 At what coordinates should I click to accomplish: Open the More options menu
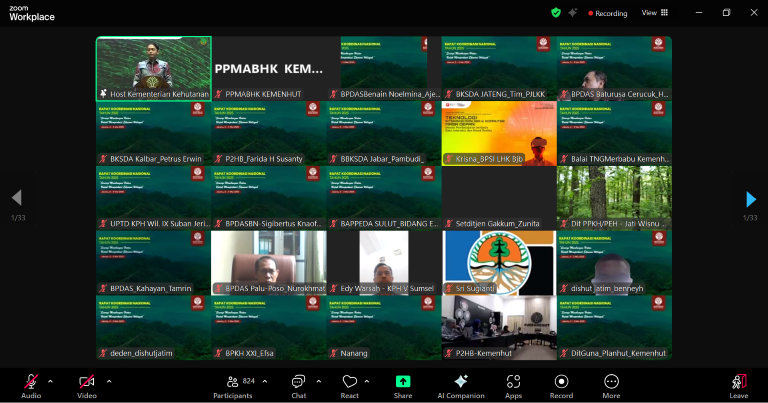tap(611, 383)
